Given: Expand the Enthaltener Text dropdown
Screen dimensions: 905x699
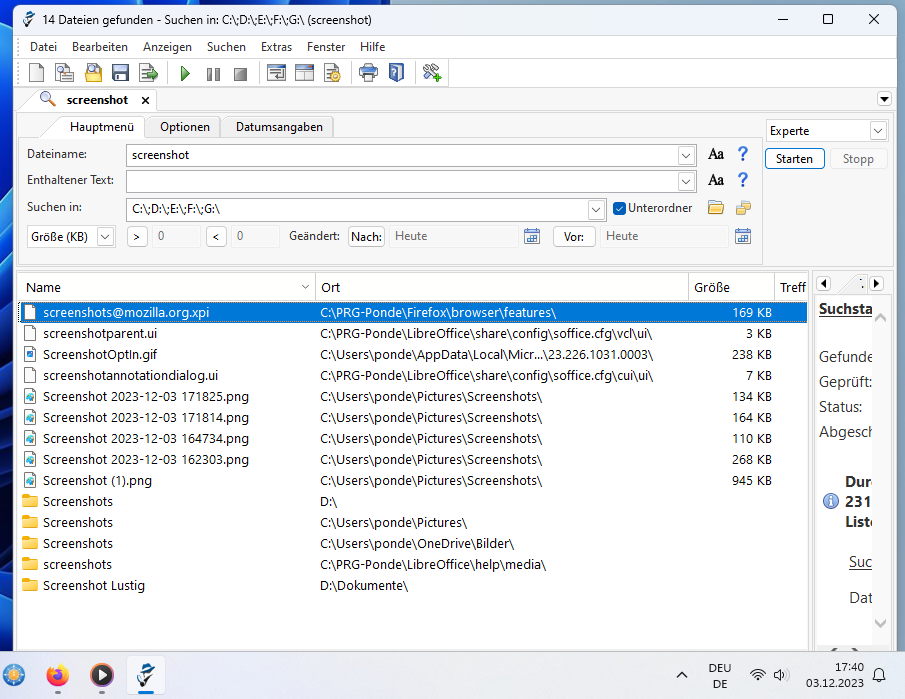Looking at the screenshot, I should [686, 181].
